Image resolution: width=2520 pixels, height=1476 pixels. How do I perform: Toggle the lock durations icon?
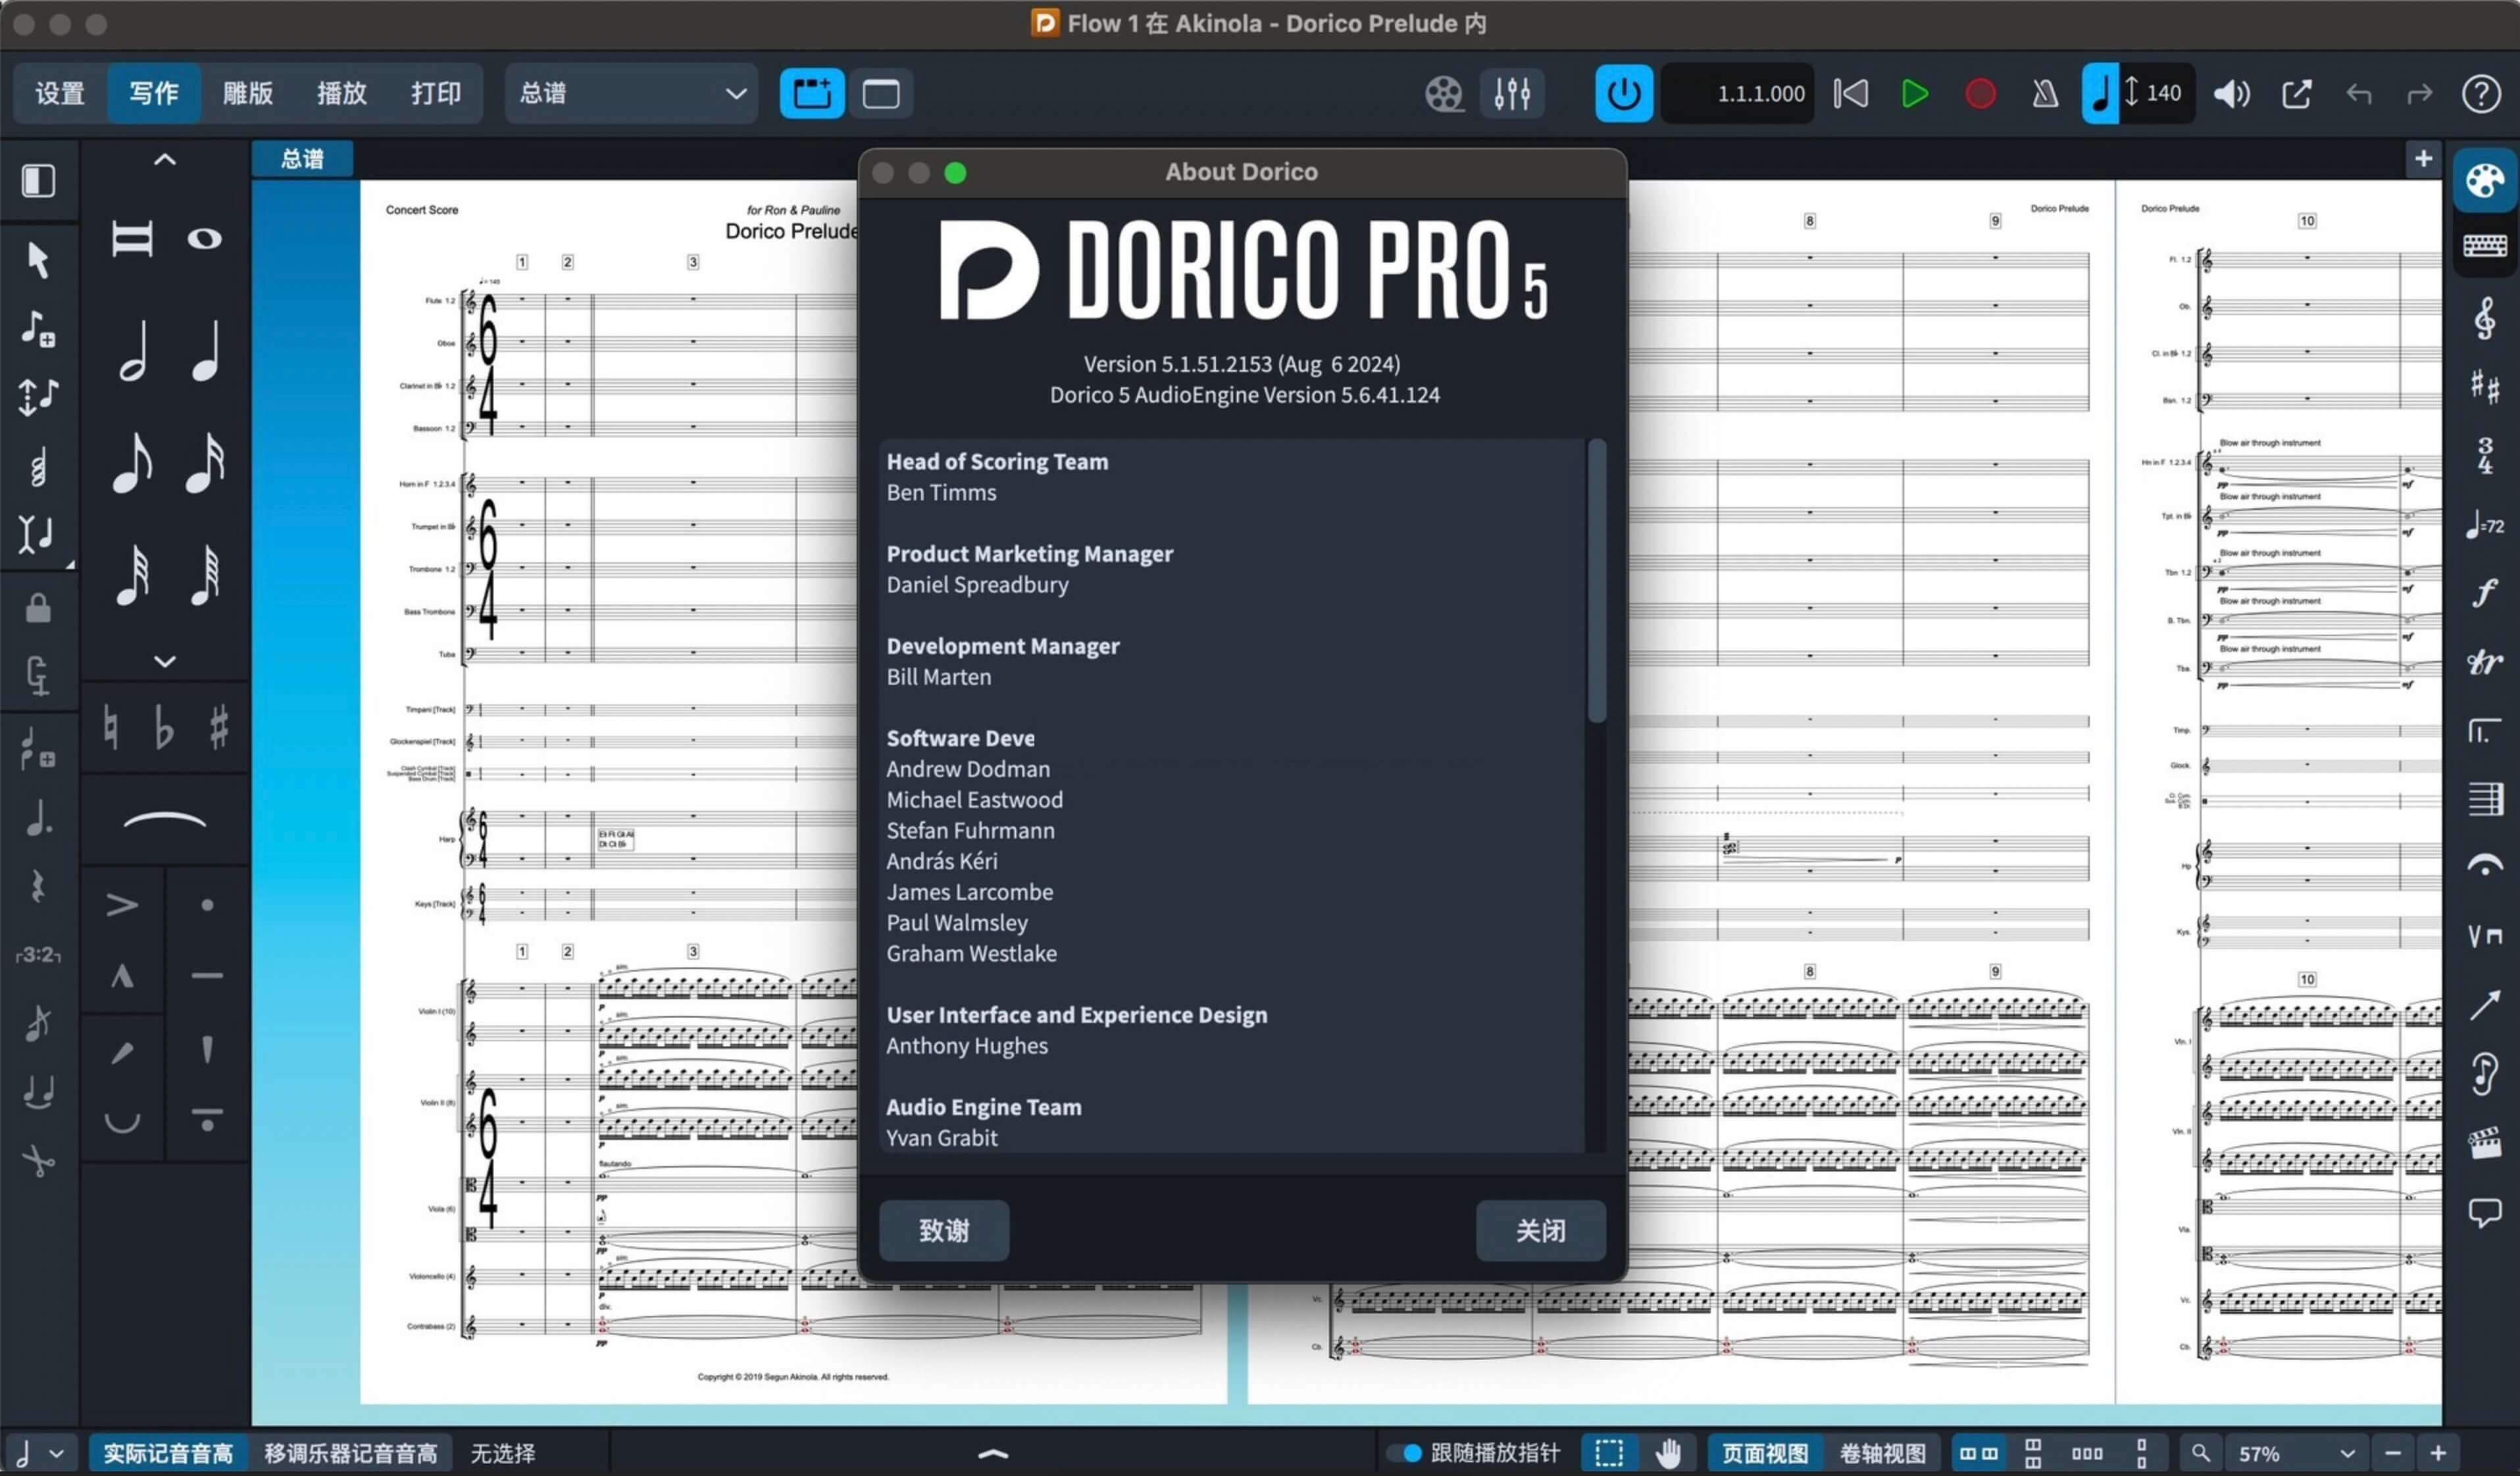(x=38, y=608)
